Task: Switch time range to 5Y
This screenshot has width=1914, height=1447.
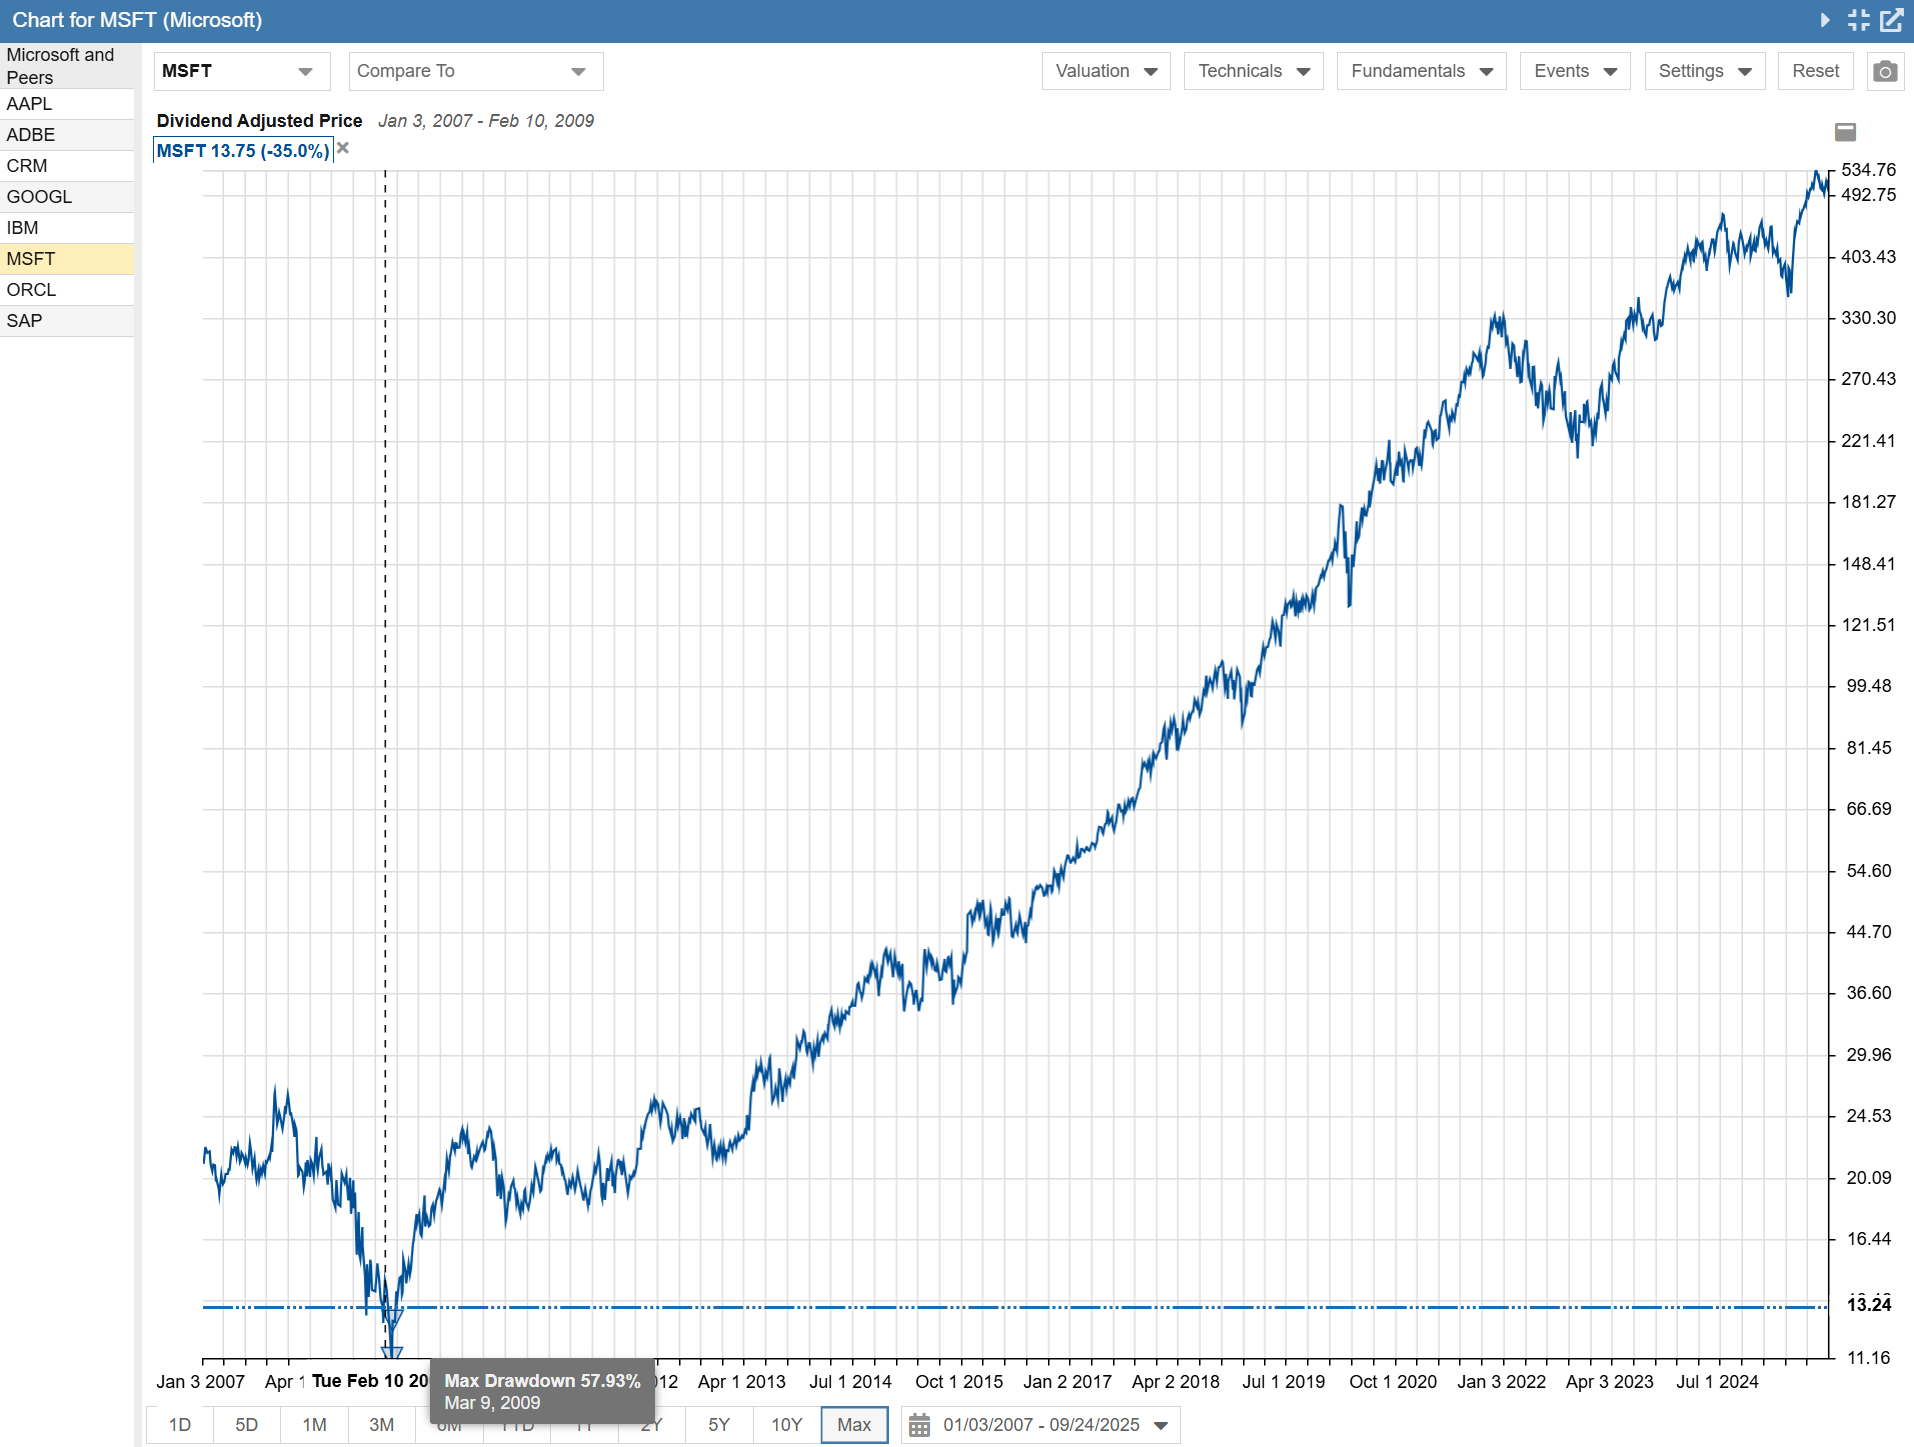Action: coord(718,1424)
